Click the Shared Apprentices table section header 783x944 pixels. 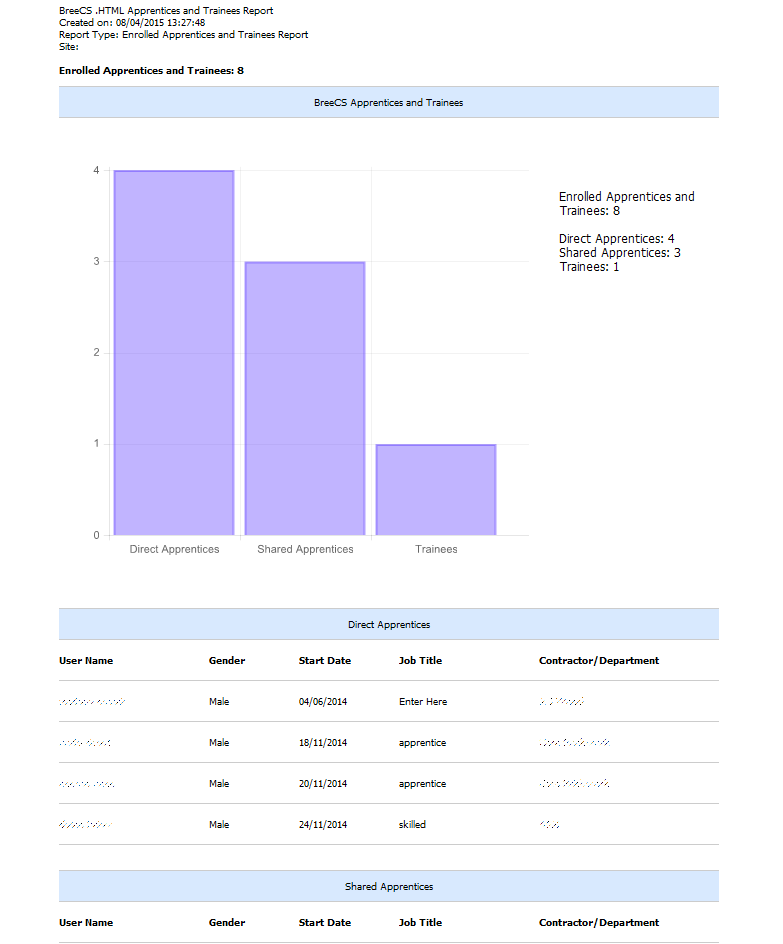click(388, 886)
